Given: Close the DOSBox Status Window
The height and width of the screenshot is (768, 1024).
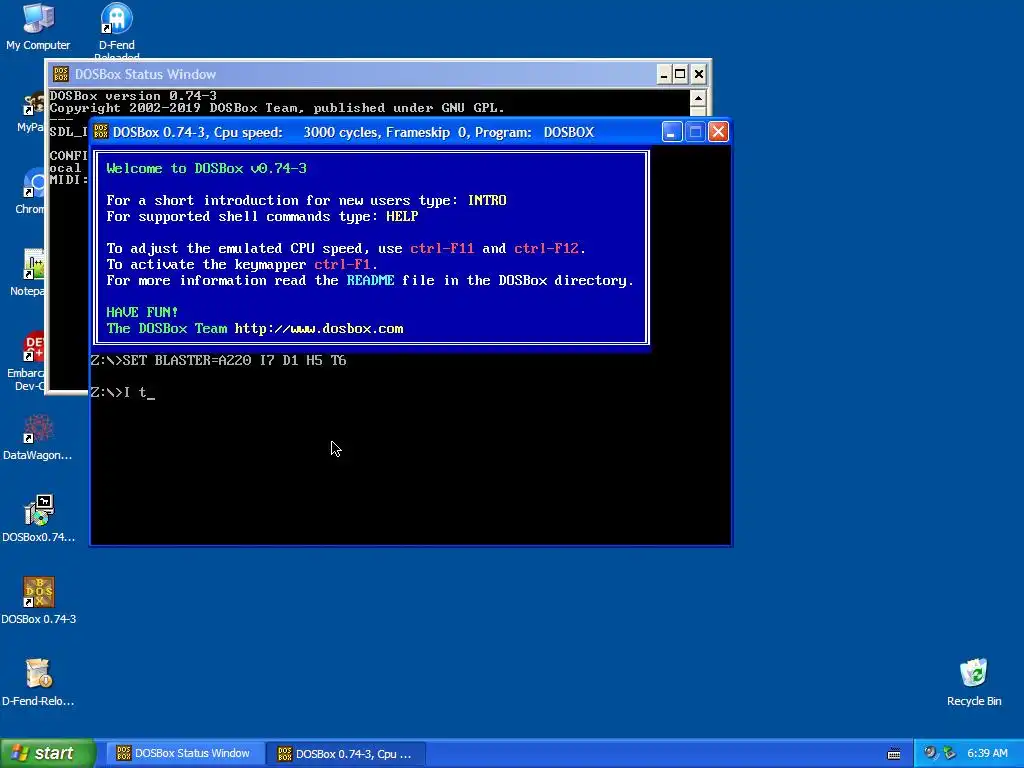Looking at the screenshot, I should (x=699, y=74).
